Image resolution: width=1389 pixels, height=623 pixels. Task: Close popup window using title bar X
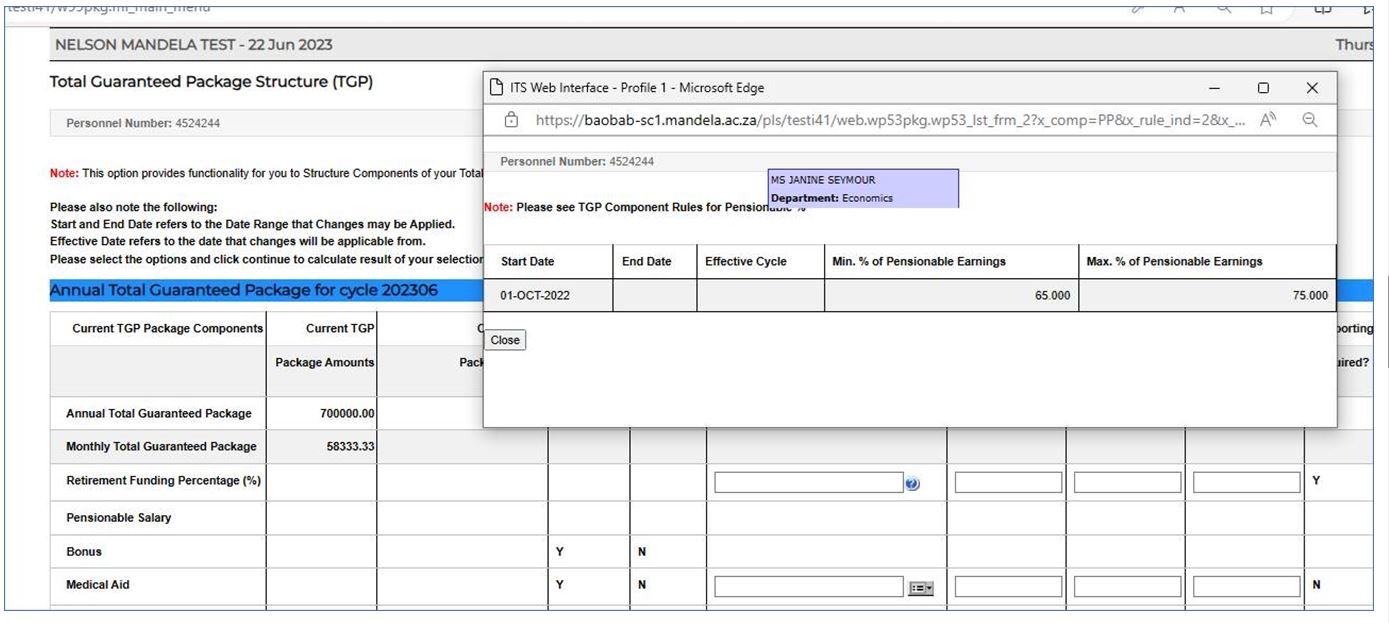tap(1312, 88)
